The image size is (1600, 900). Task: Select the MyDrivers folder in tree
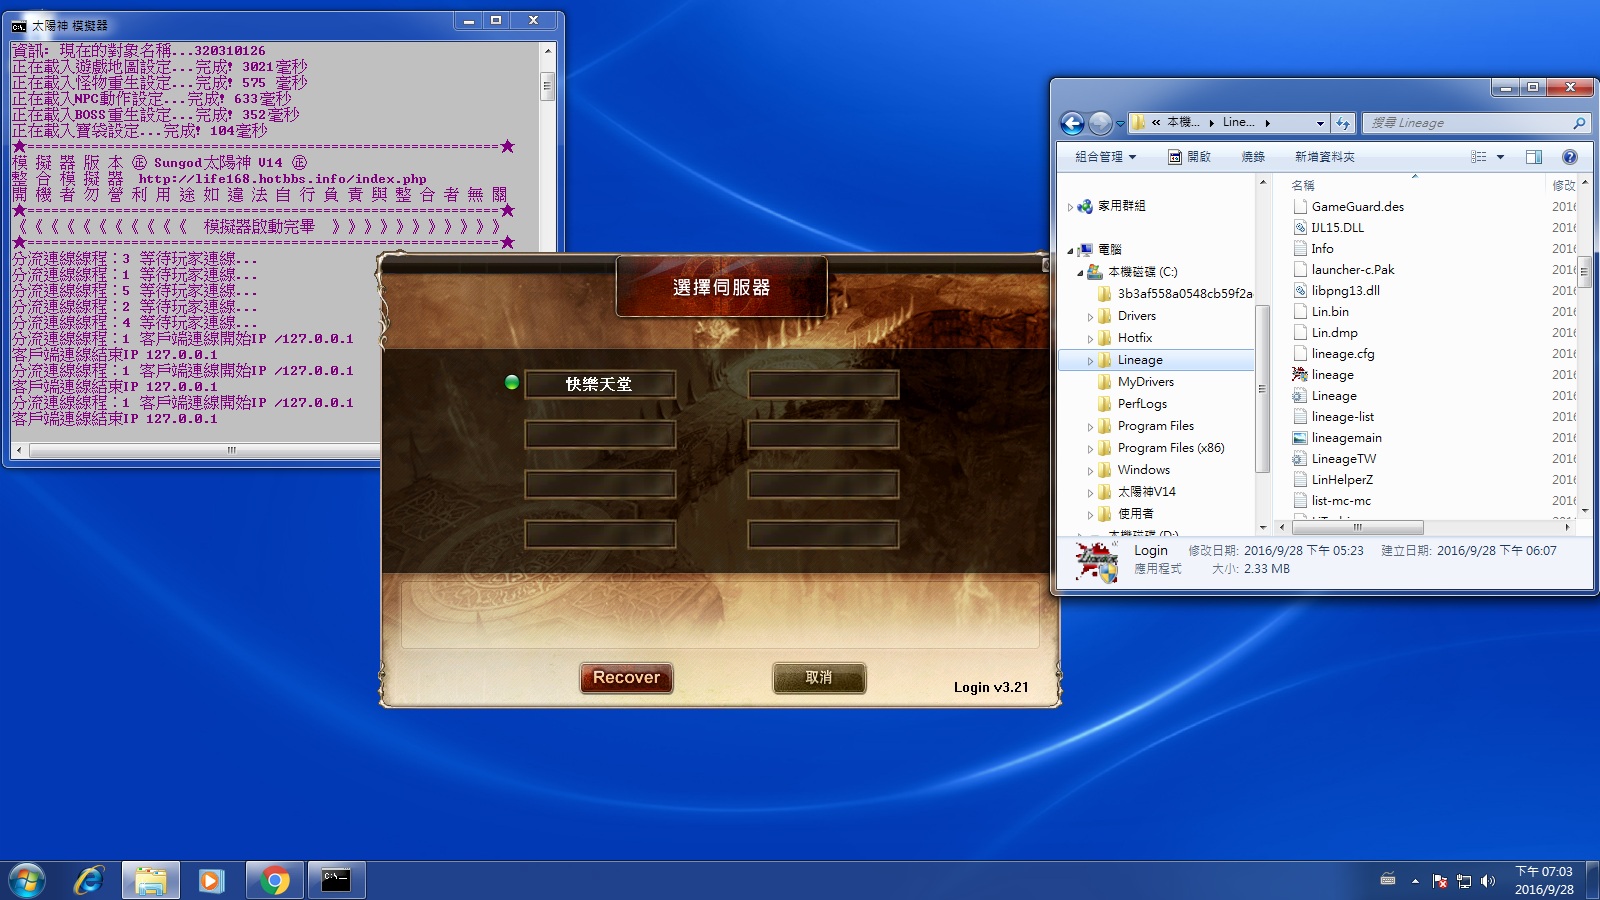coord(1145,382)
